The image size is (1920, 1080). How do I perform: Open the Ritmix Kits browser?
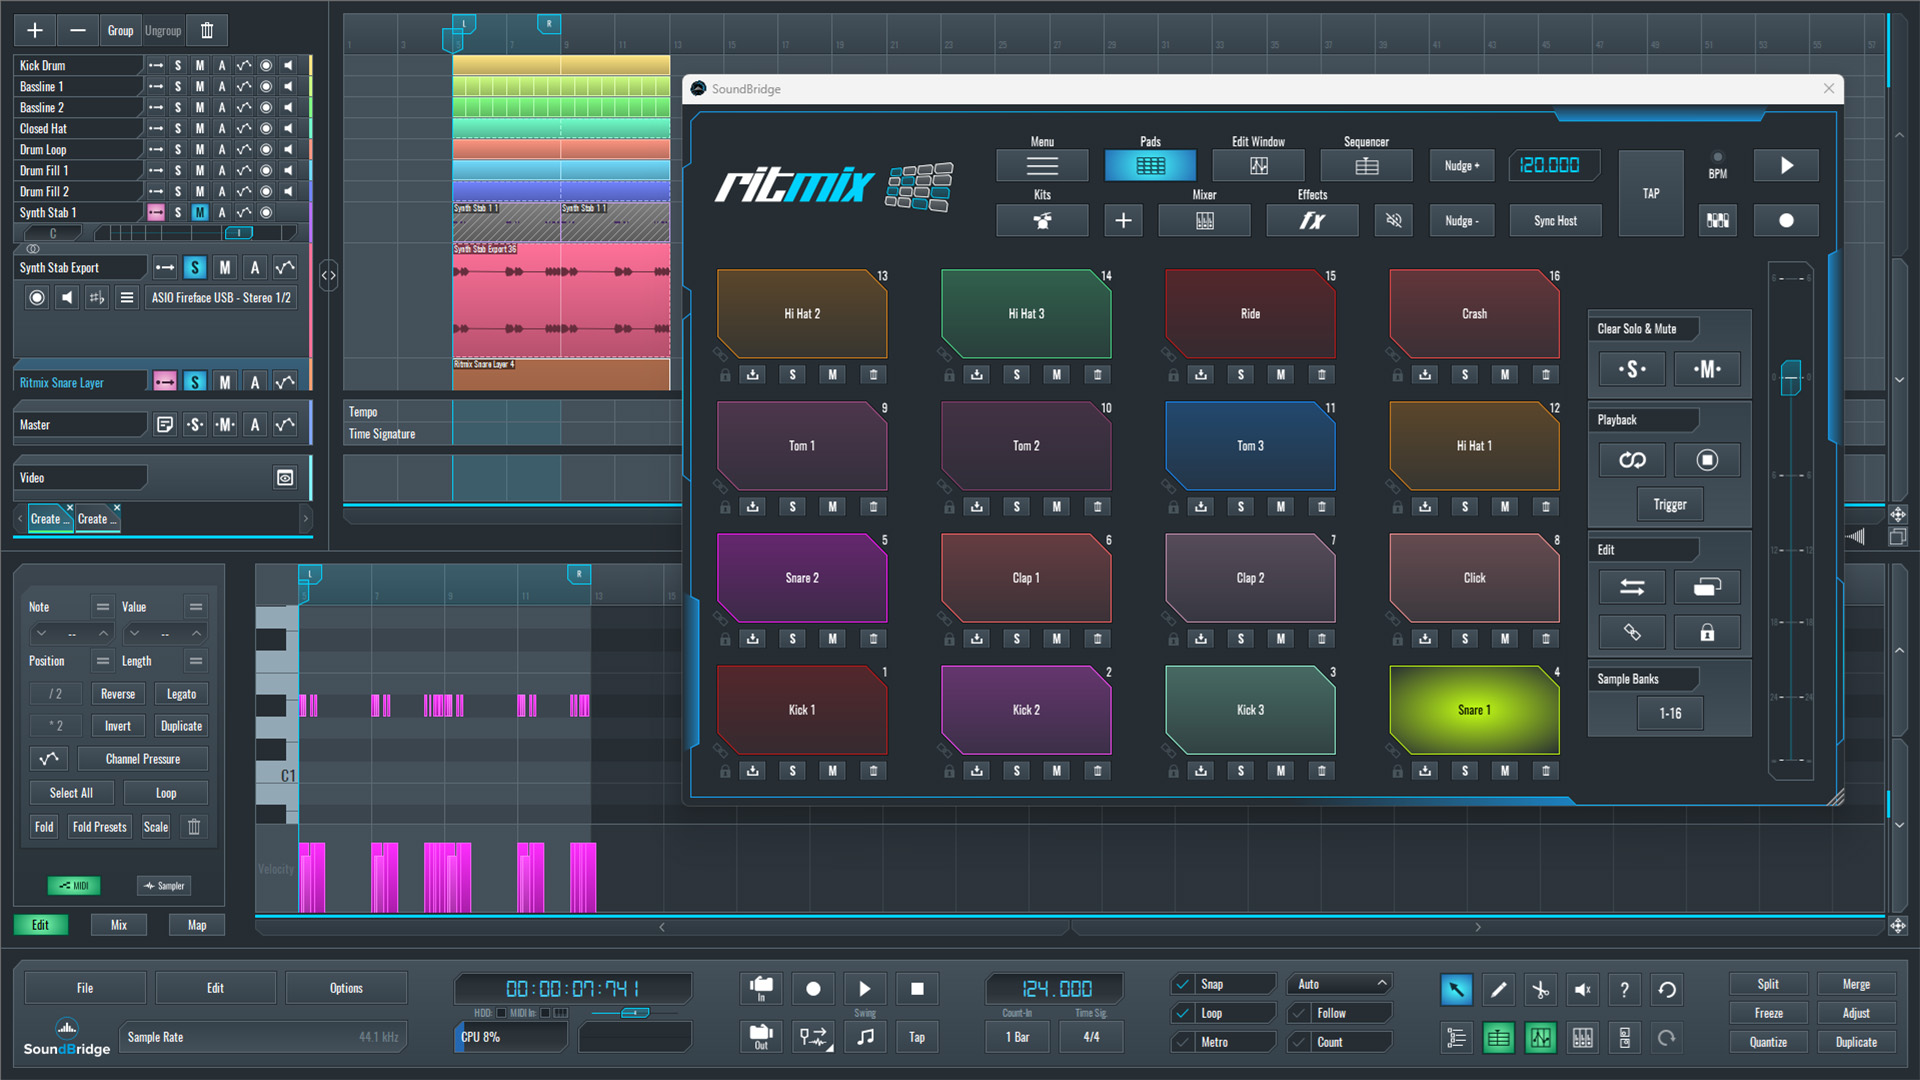[x=1042, y=221]
